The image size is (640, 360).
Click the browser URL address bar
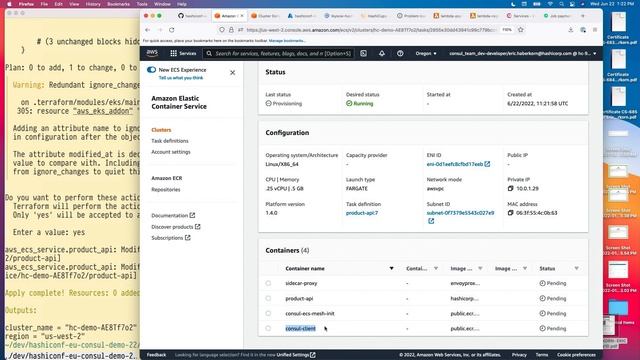coord(371,30)
